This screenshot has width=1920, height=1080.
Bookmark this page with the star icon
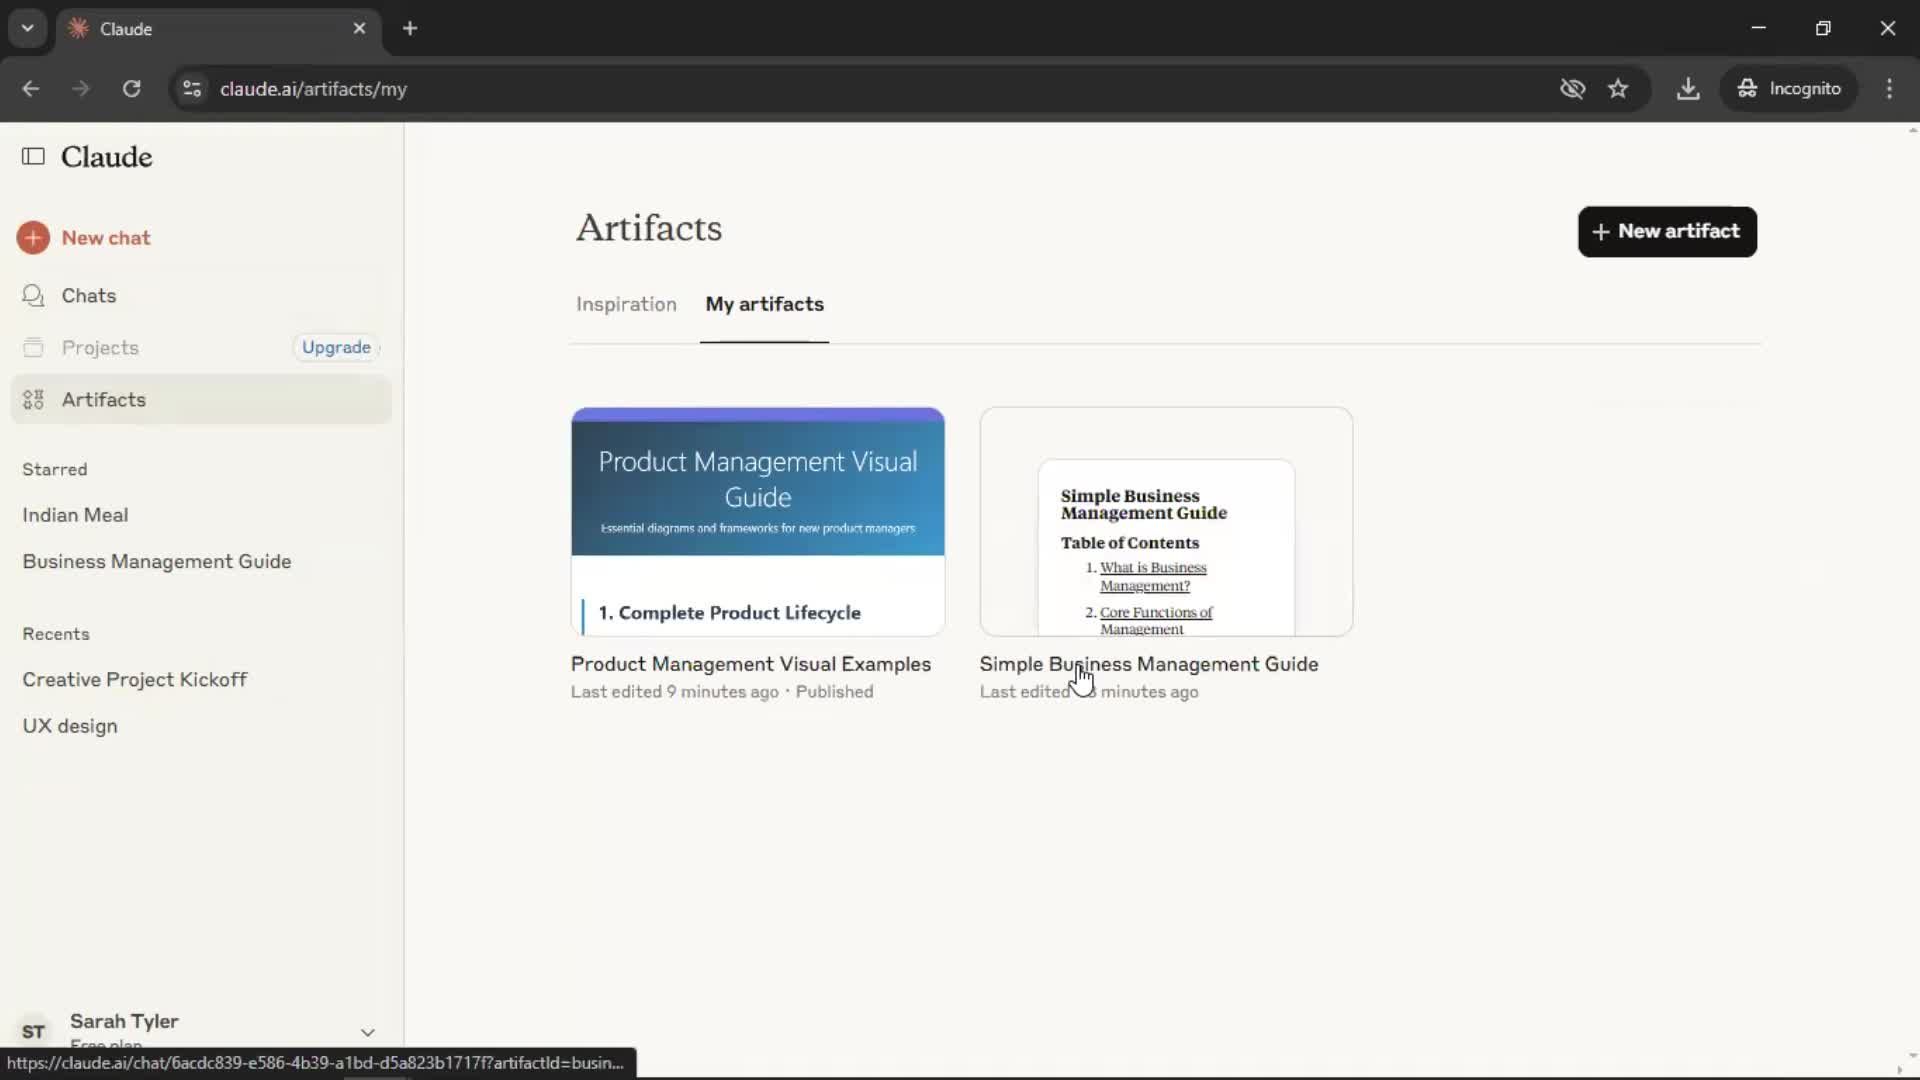click(x=1618, y=89)
